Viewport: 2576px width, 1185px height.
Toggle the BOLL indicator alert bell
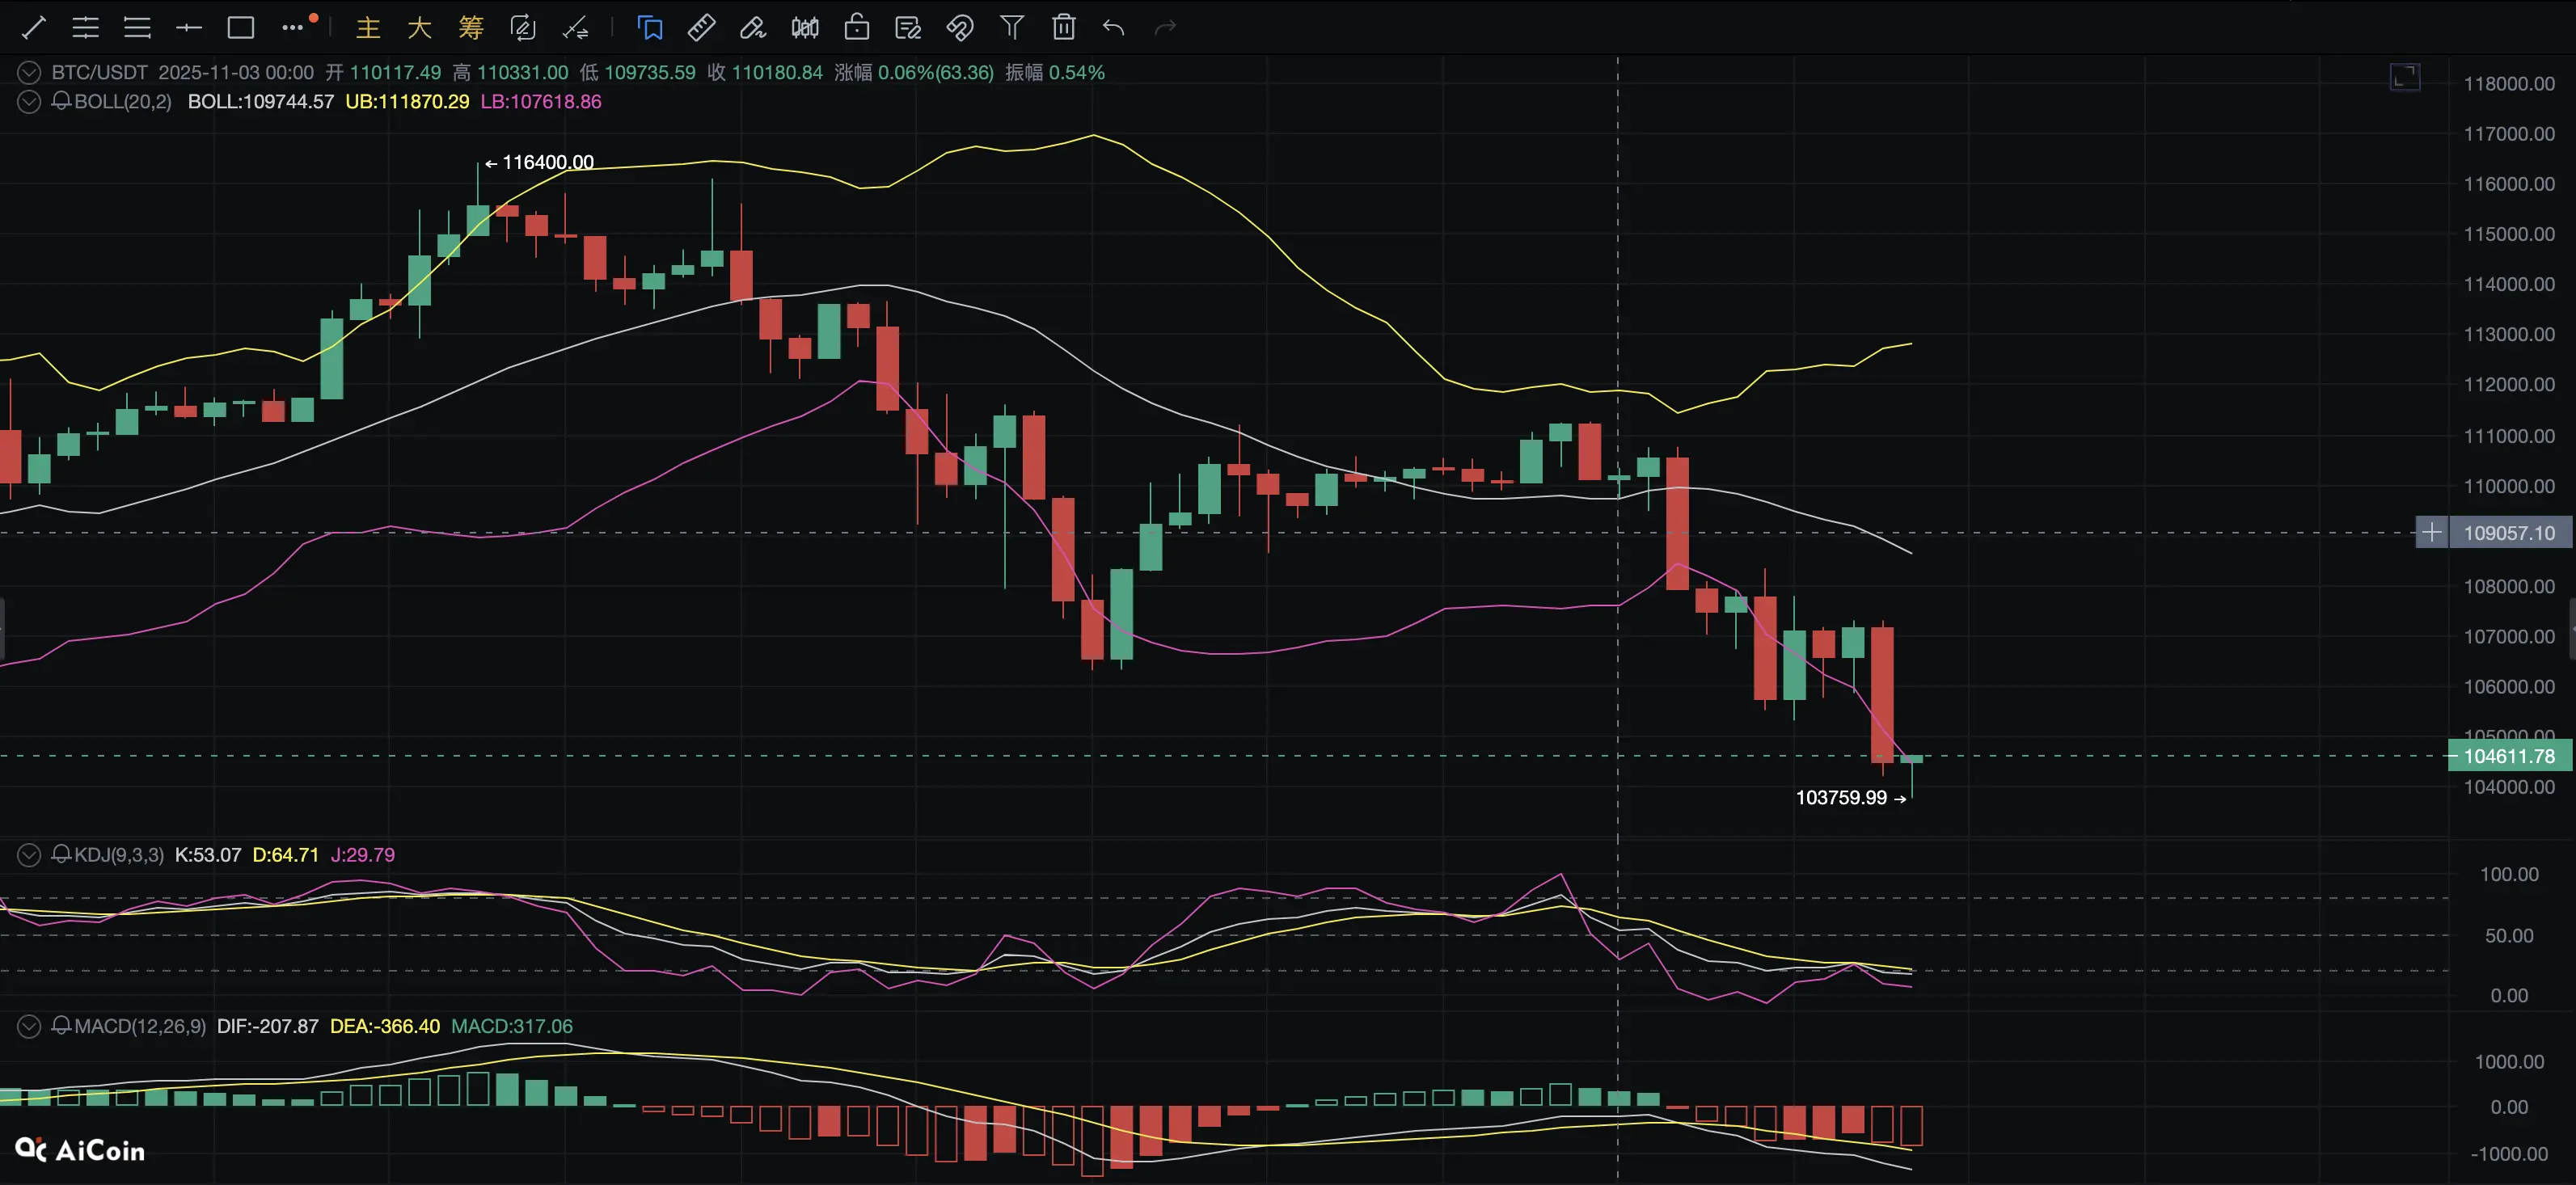(x=61, y=101)
